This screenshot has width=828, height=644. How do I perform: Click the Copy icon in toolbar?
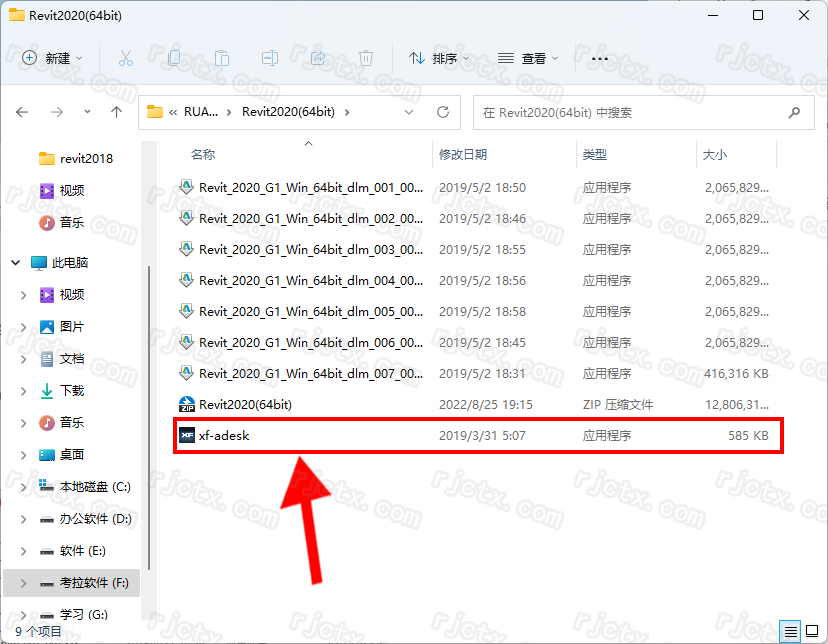click(x=174, y=59)
